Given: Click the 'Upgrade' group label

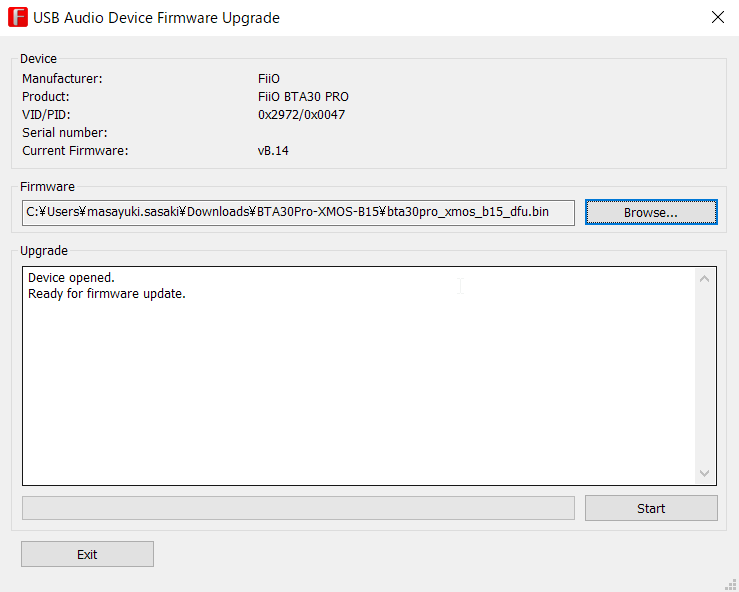Looking at the screenshot, I should click(44, 251).
